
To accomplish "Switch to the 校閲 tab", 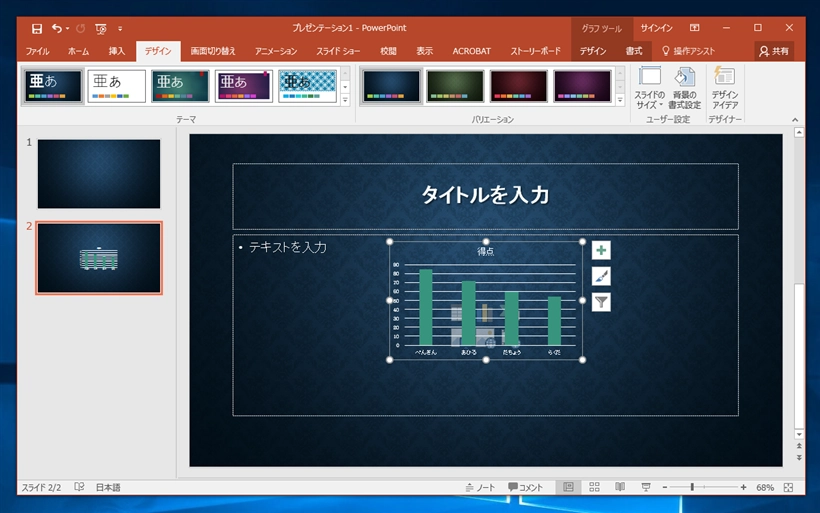I will 388,51.
